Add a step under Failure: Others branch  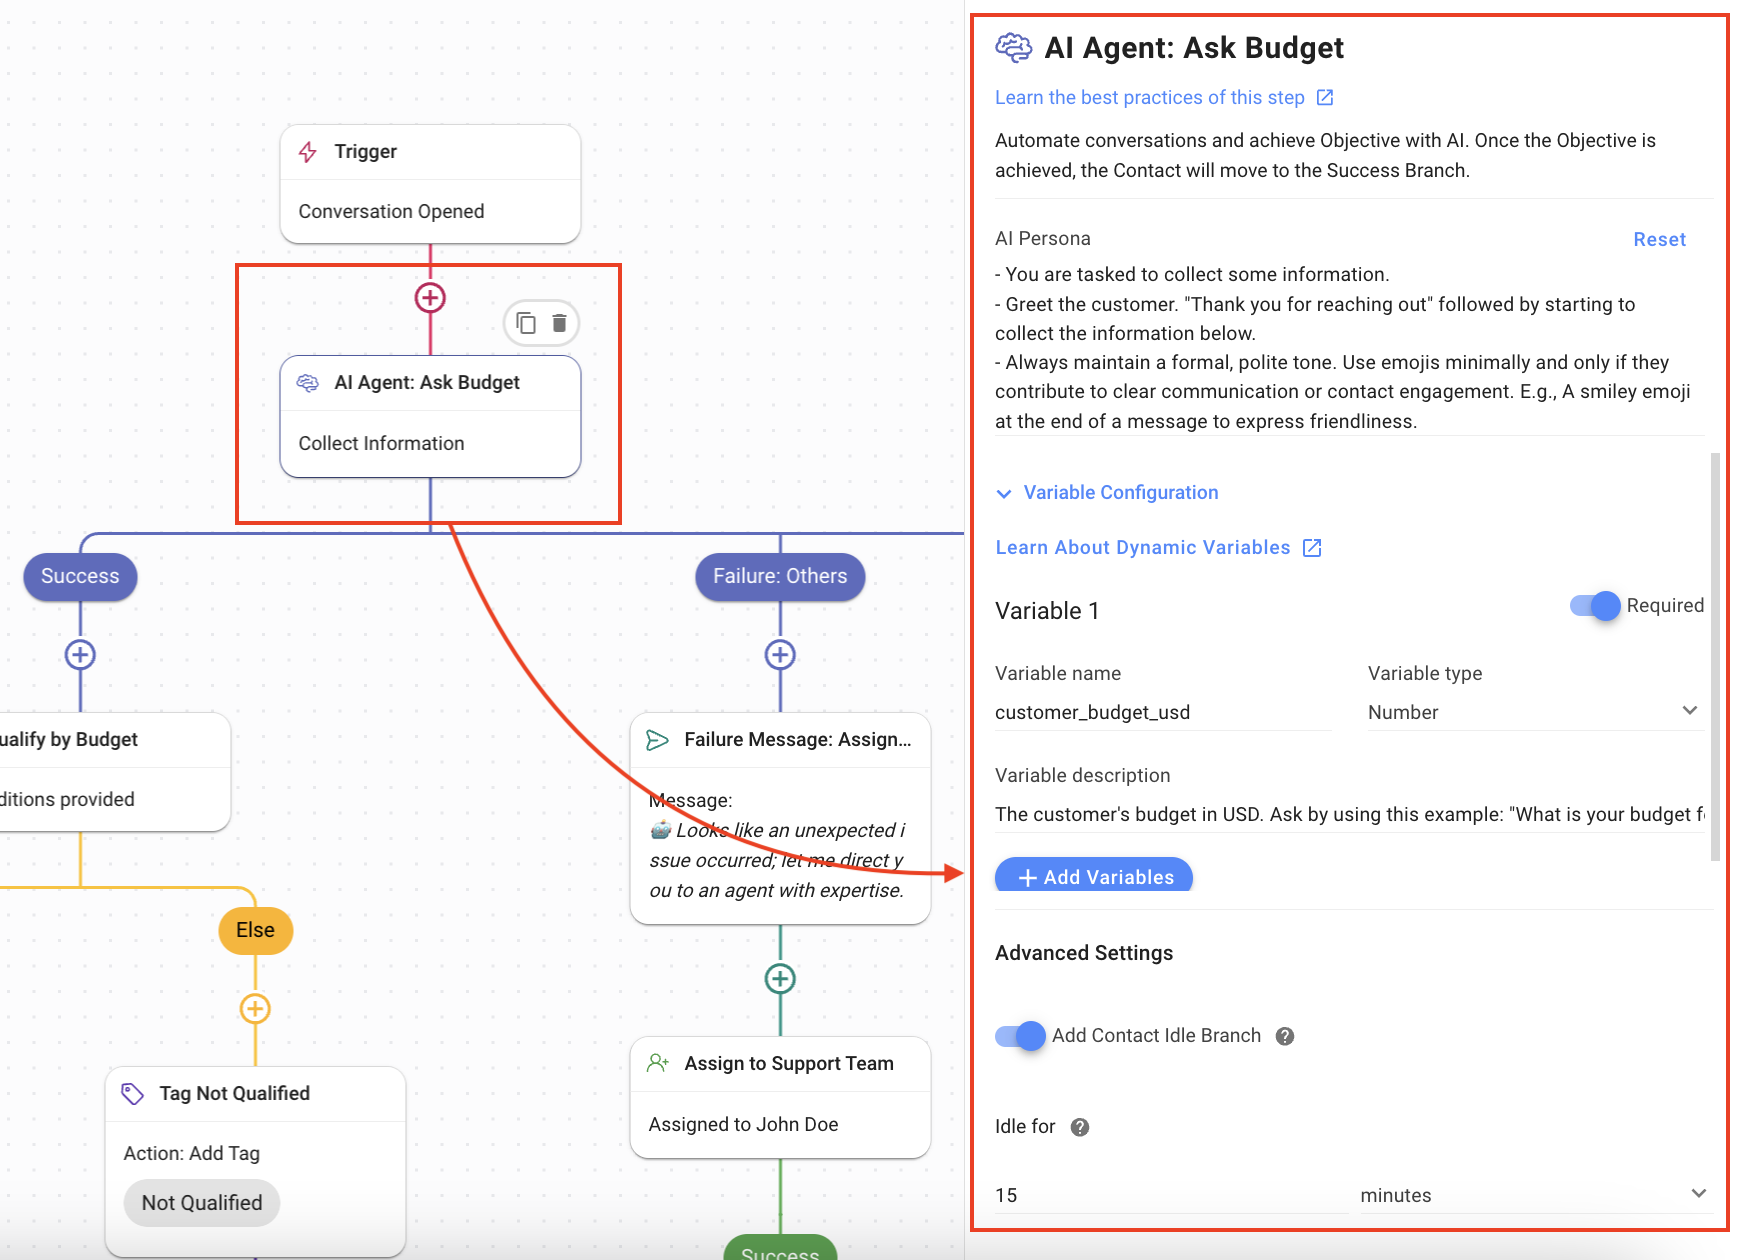tap(780, 655)
